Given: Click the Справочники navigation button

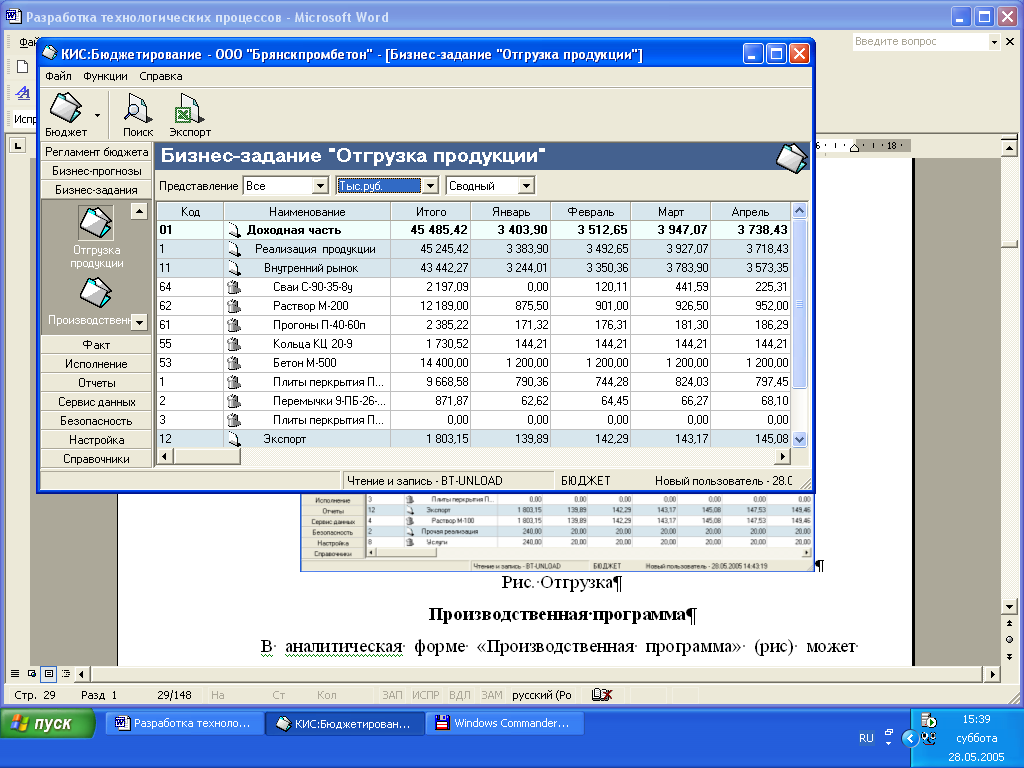Looking at the screenshot, I should (96, 459).
